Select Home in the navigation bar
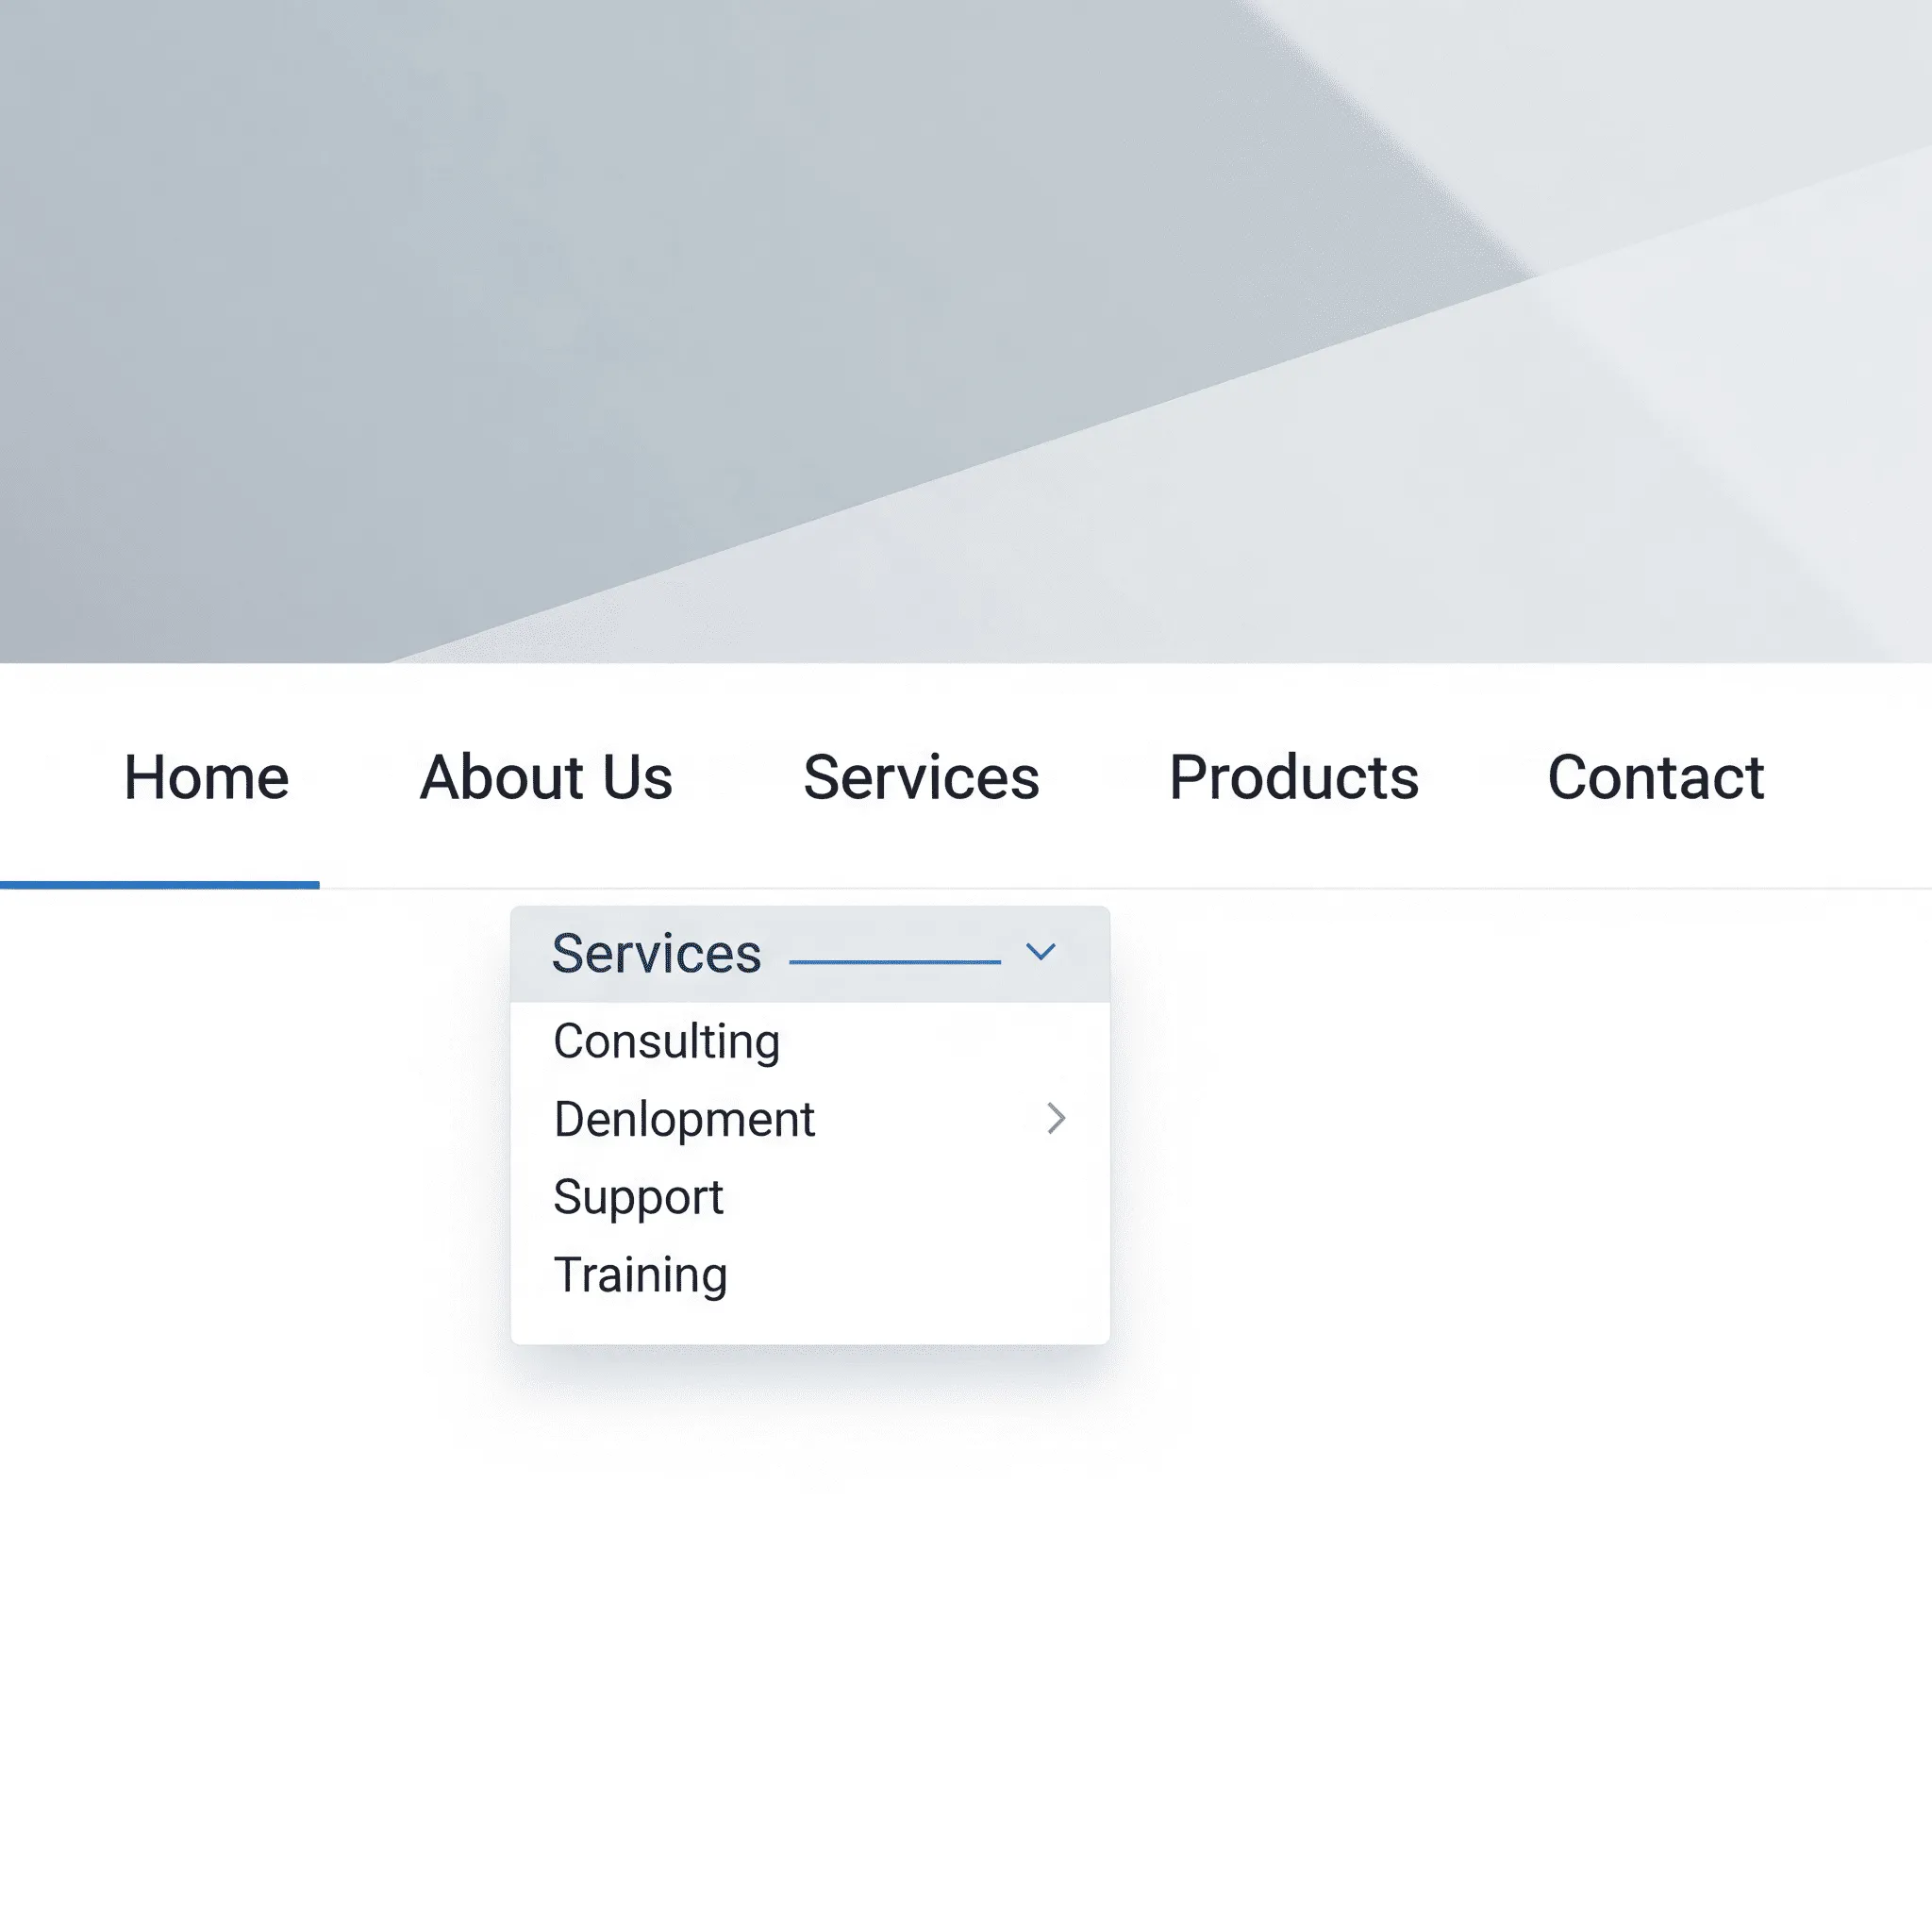 (205, 778)
